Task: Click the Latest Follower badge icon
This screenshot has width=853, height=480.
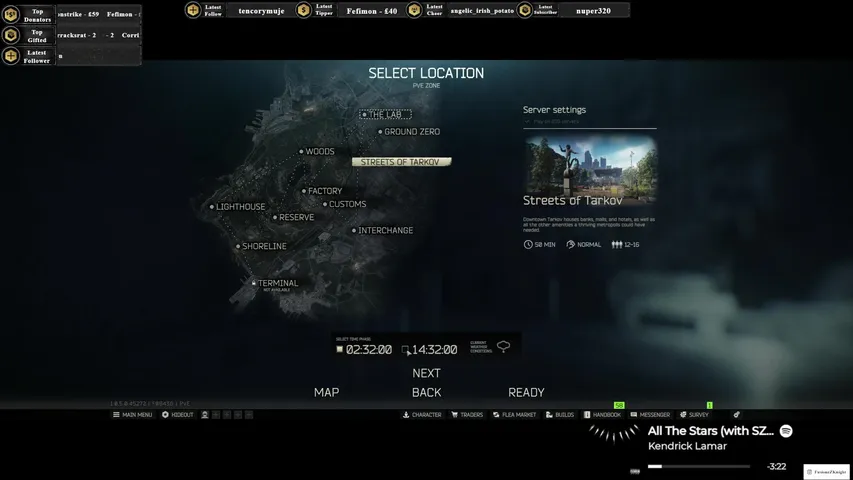Action: [x=11, y=56]
